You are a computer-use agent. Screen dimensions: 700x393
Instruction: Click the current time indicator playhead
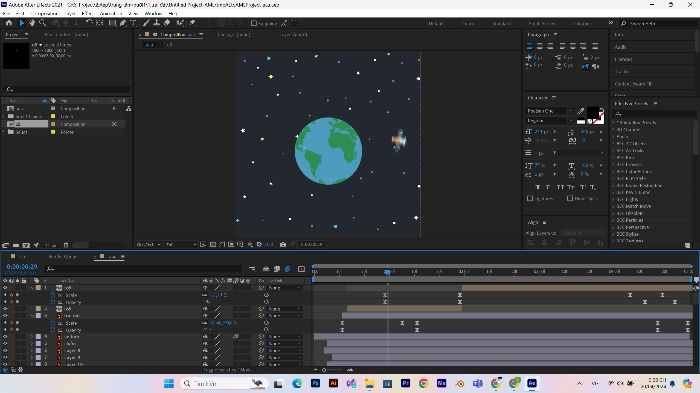[388, 272]
